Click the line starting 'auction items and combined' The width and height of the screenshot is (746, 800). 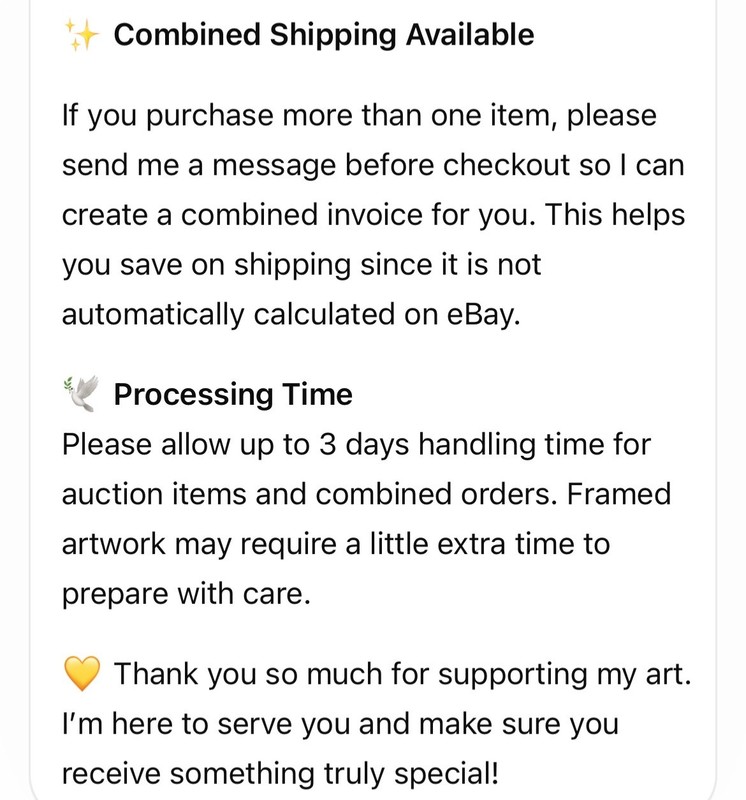click(x=366, y=494)
